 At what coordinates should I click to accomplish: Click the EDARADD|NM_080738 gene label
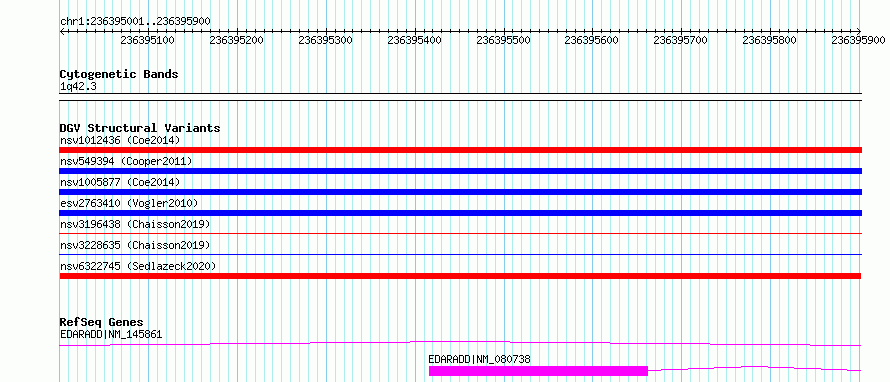pyautogui.click(x=480, y=359)
